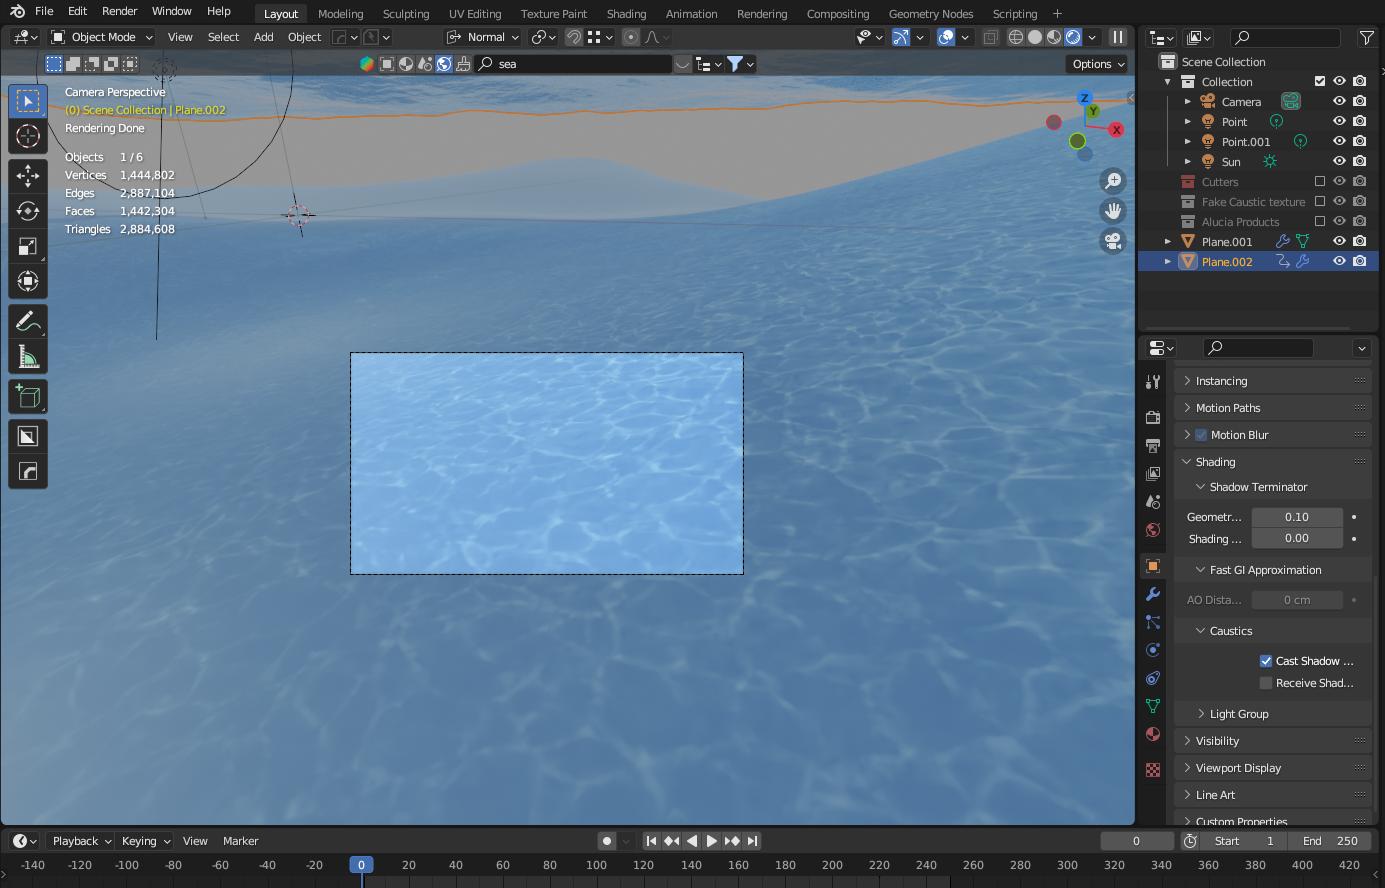Open Material Properties with the sphere icon
The height and width of the screenshot is (888, 1385).
1152,733
